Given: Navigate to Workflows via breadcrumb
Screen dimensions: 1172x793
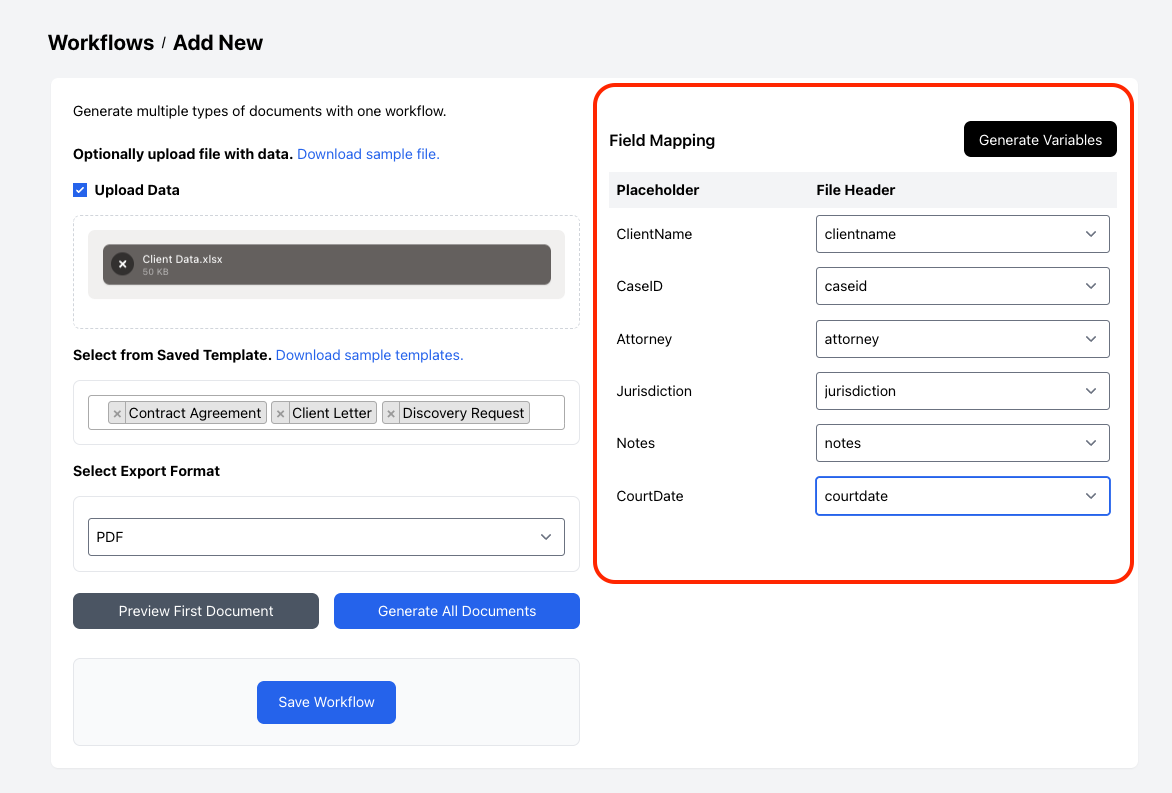Looking at the screenshot, I should (x=101, y=42).
